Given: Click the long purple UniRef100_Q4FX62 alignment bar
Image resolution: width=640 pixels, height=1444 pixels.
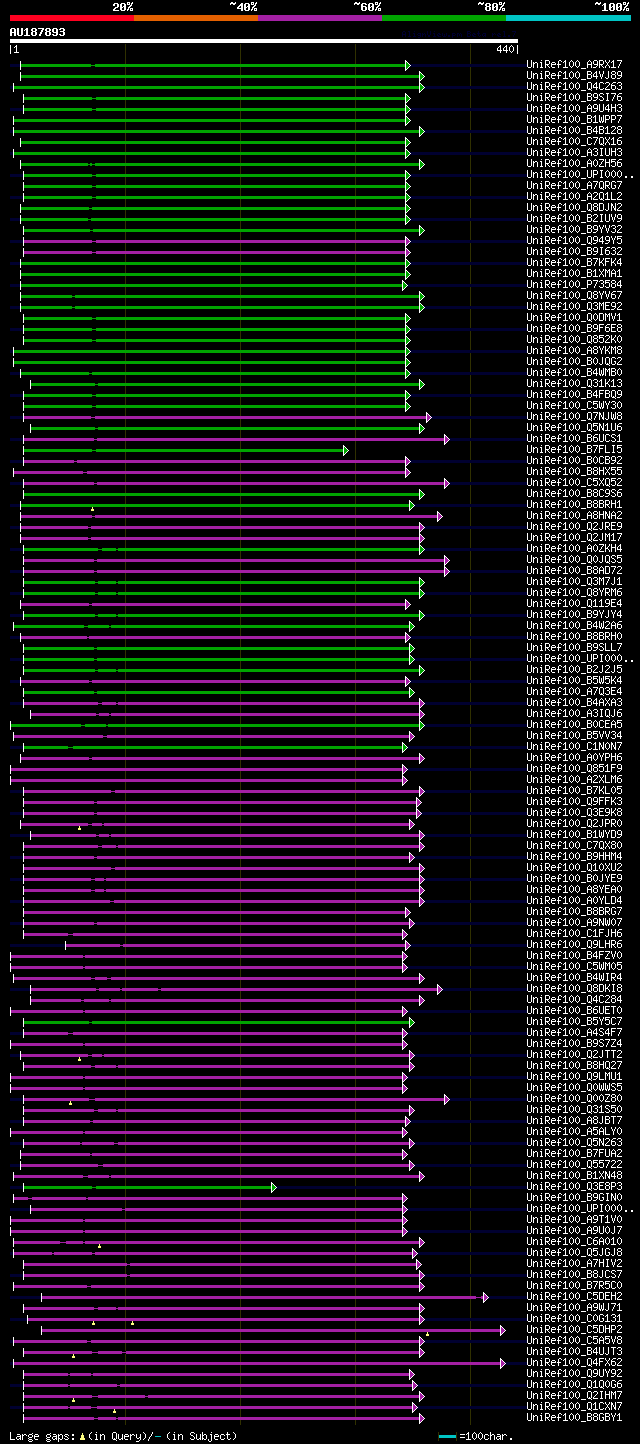Looking at the screenshot, I should point(259,1363).
